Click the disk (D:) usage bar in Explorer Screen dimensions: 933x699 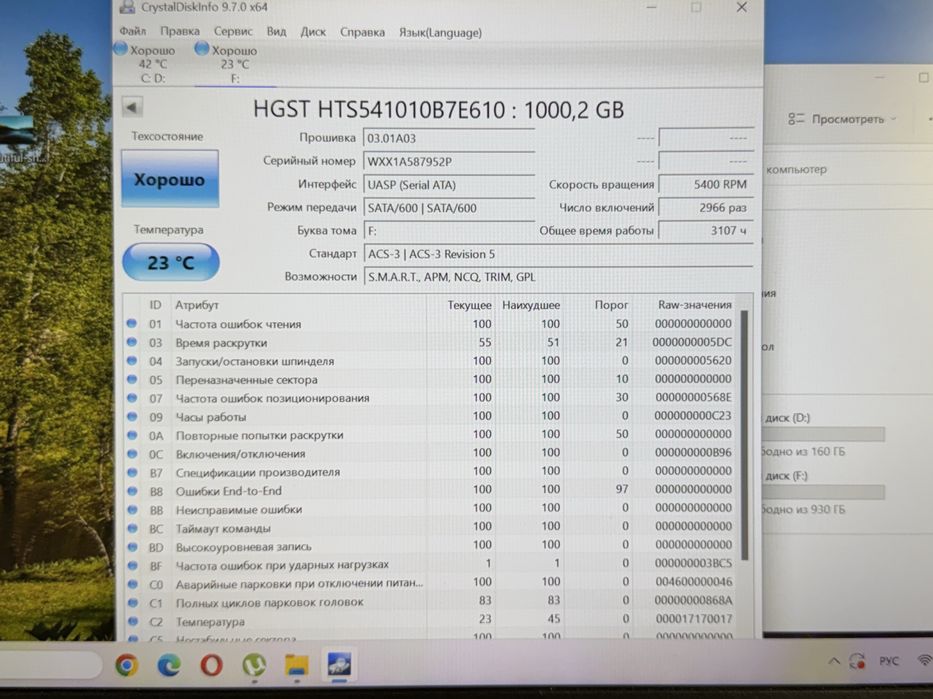[824, 434]
